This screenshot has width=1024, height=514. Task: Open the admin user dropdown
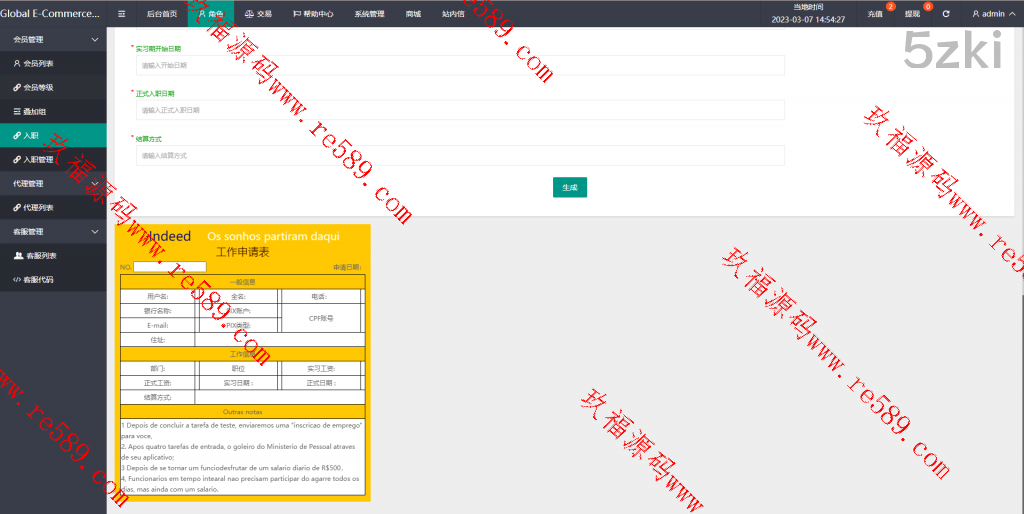[x=992, y=14]
